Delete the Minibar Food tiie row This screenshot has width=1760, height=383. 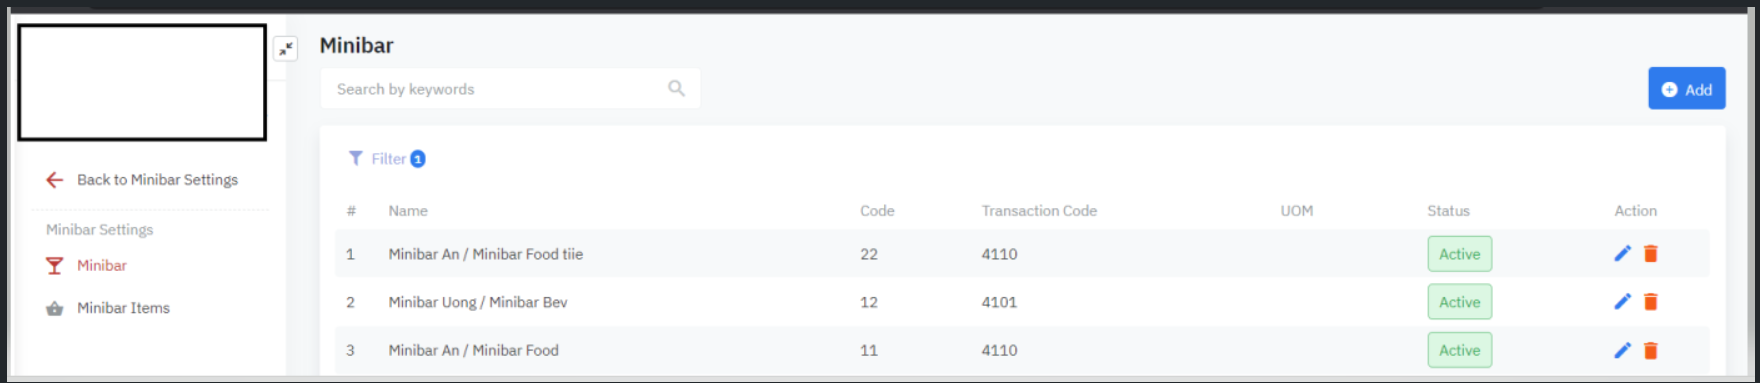click(x=1651, y=254)
